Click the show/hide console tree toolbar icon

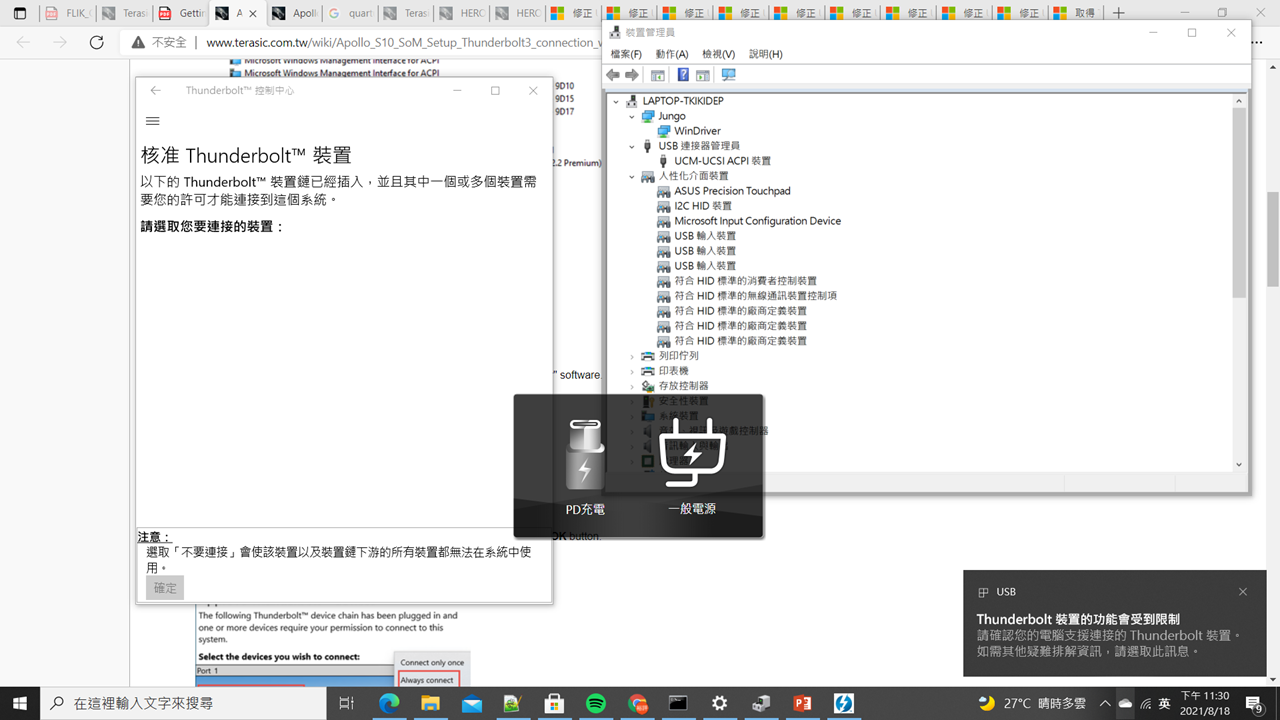point(658,75)
